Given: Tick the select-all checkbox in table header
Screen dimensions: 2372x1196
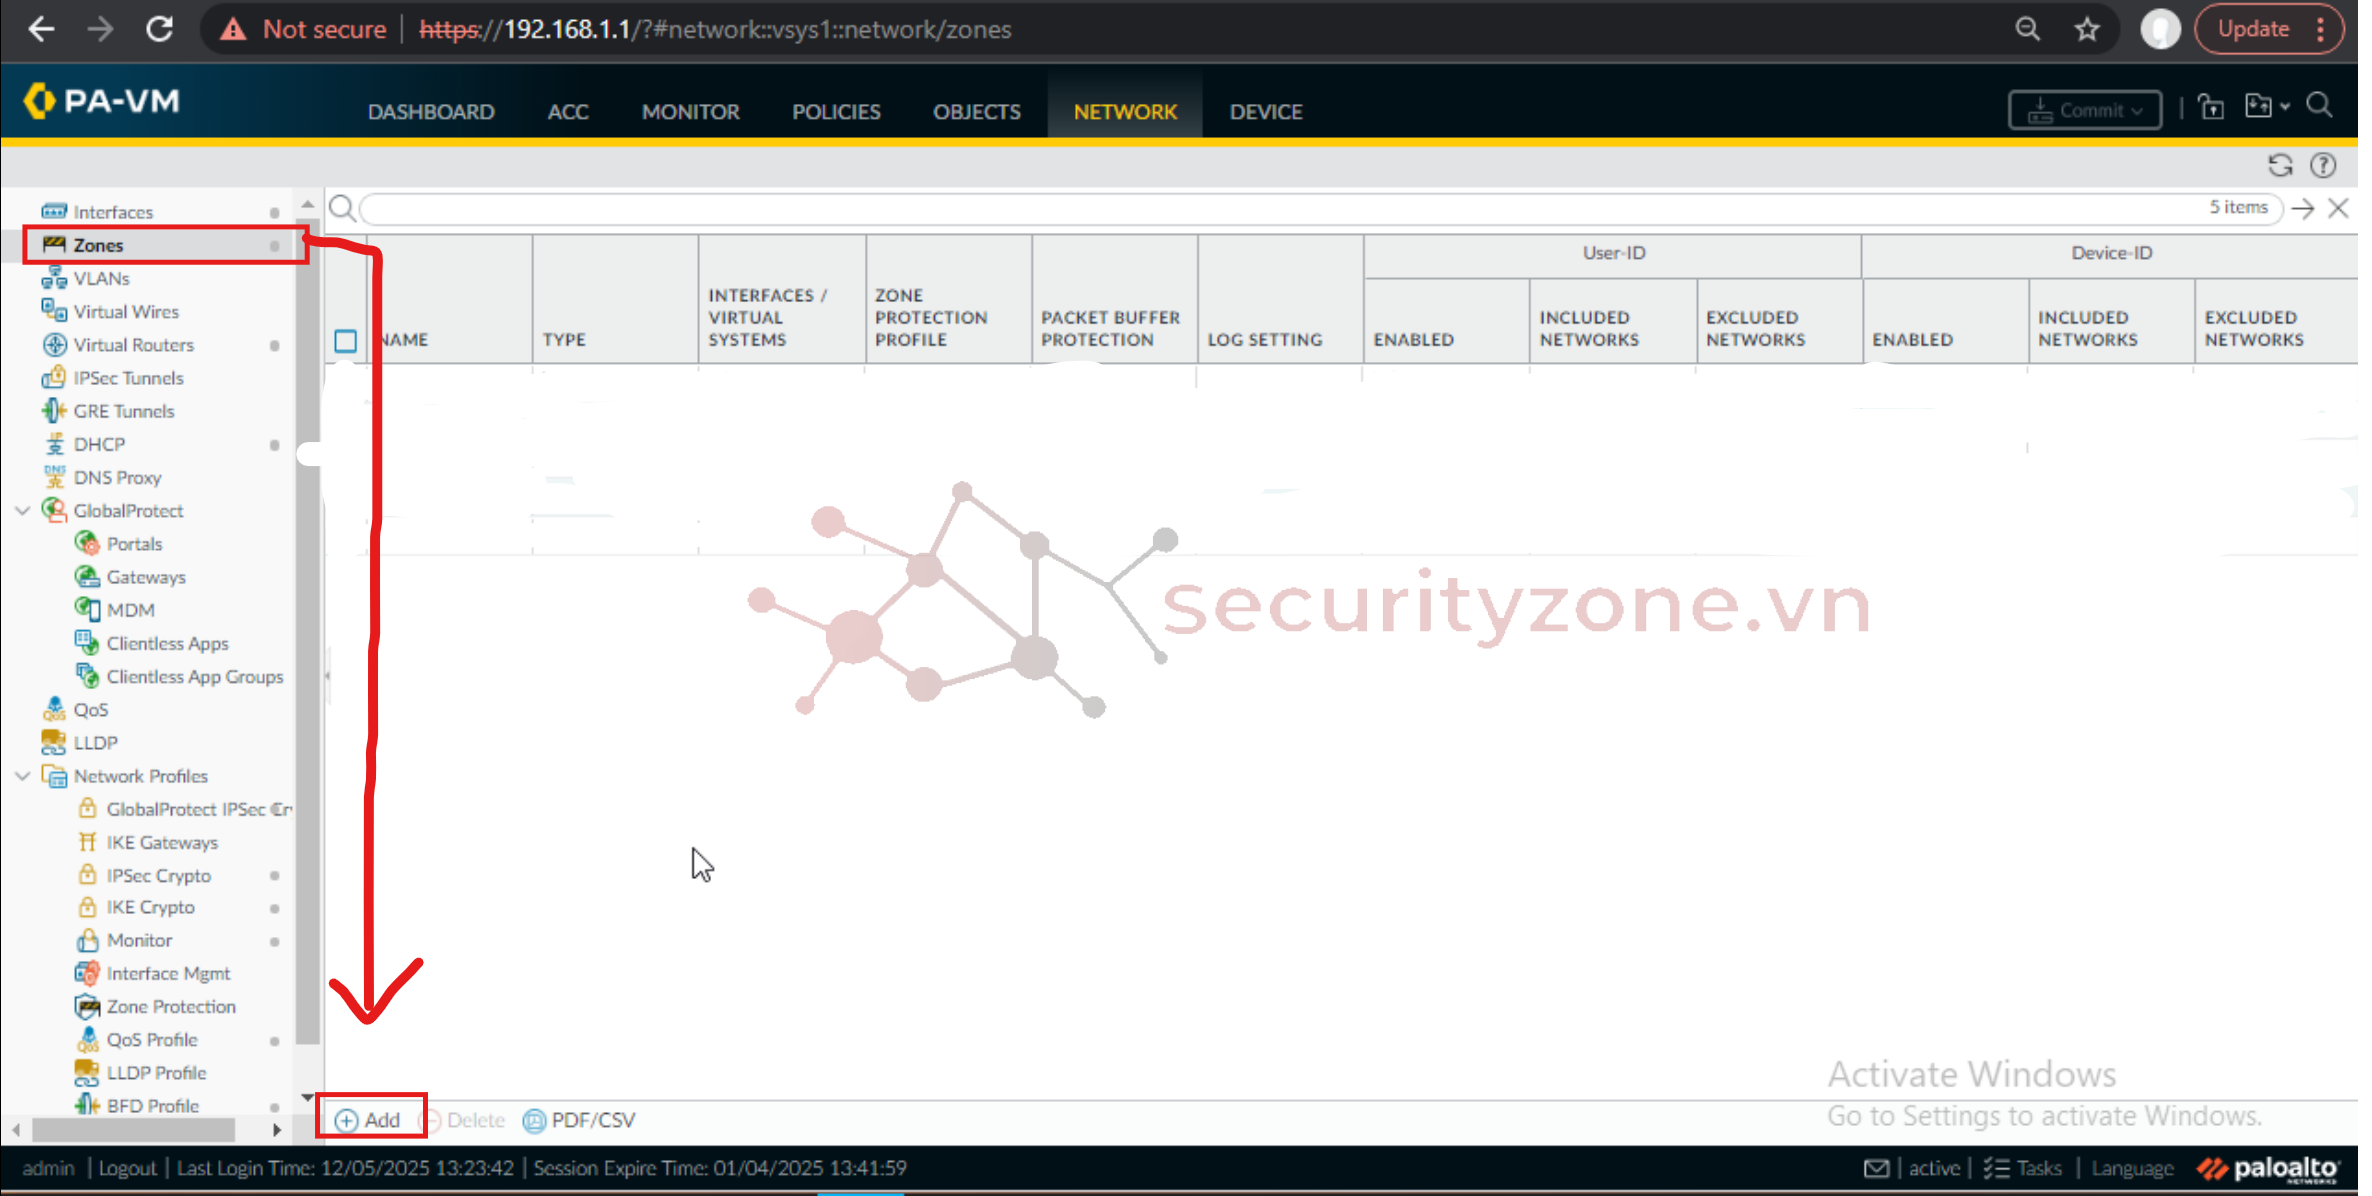Looking at the screenshot, I should pos(345,341).
